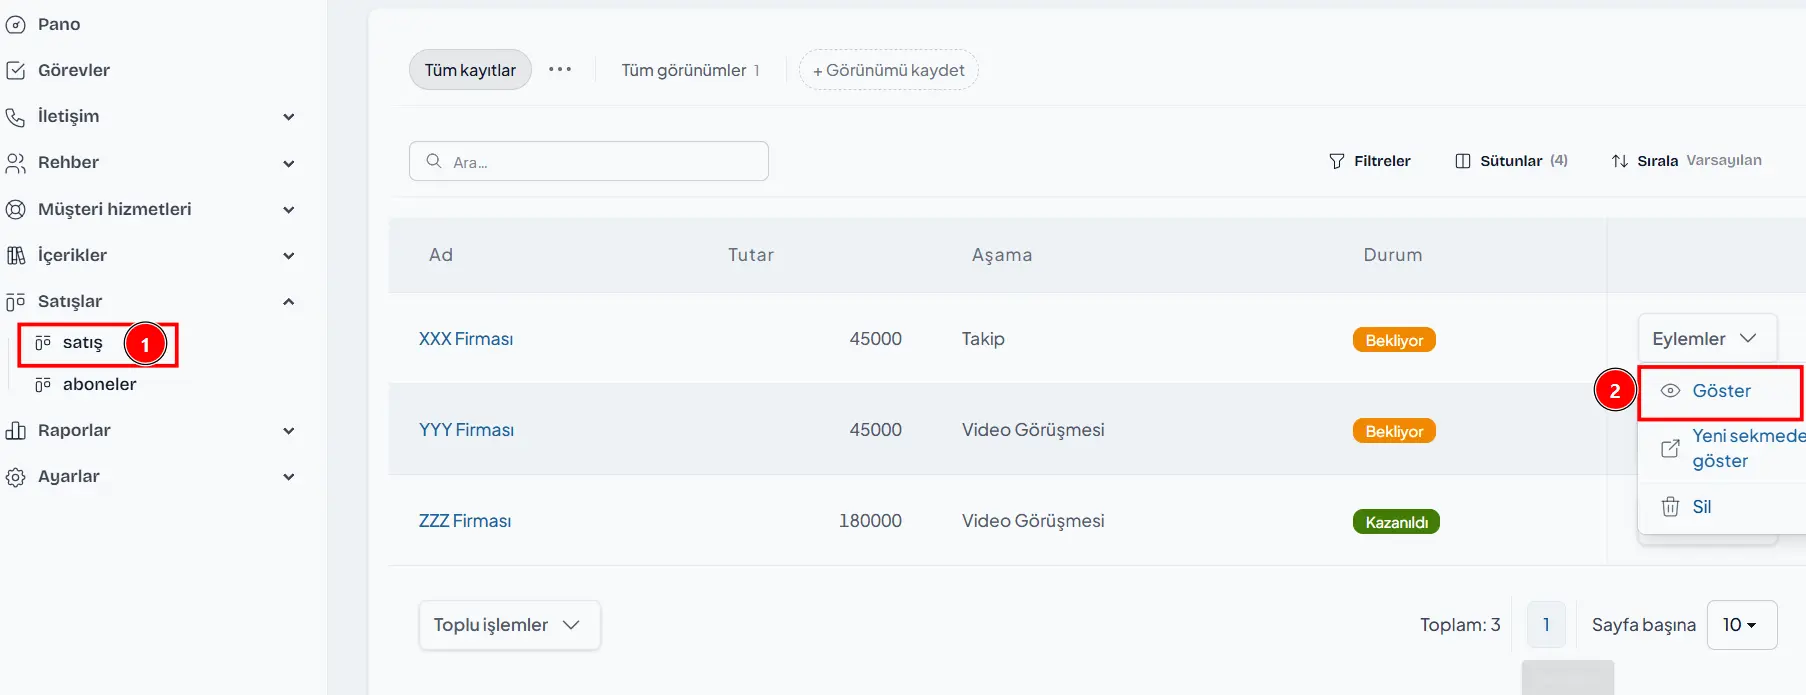Click the trash icon next to Sil
The width and height of the screenshot is (1806, 695).
(x=1670, y=507)
